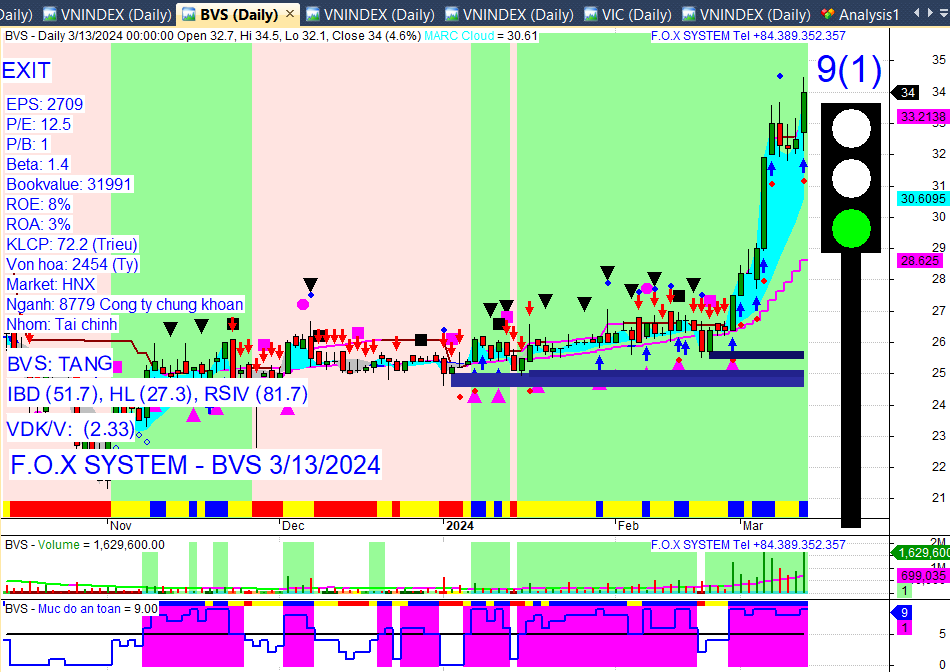Switch to the Analysis1 tab

[x=860, y=14]
